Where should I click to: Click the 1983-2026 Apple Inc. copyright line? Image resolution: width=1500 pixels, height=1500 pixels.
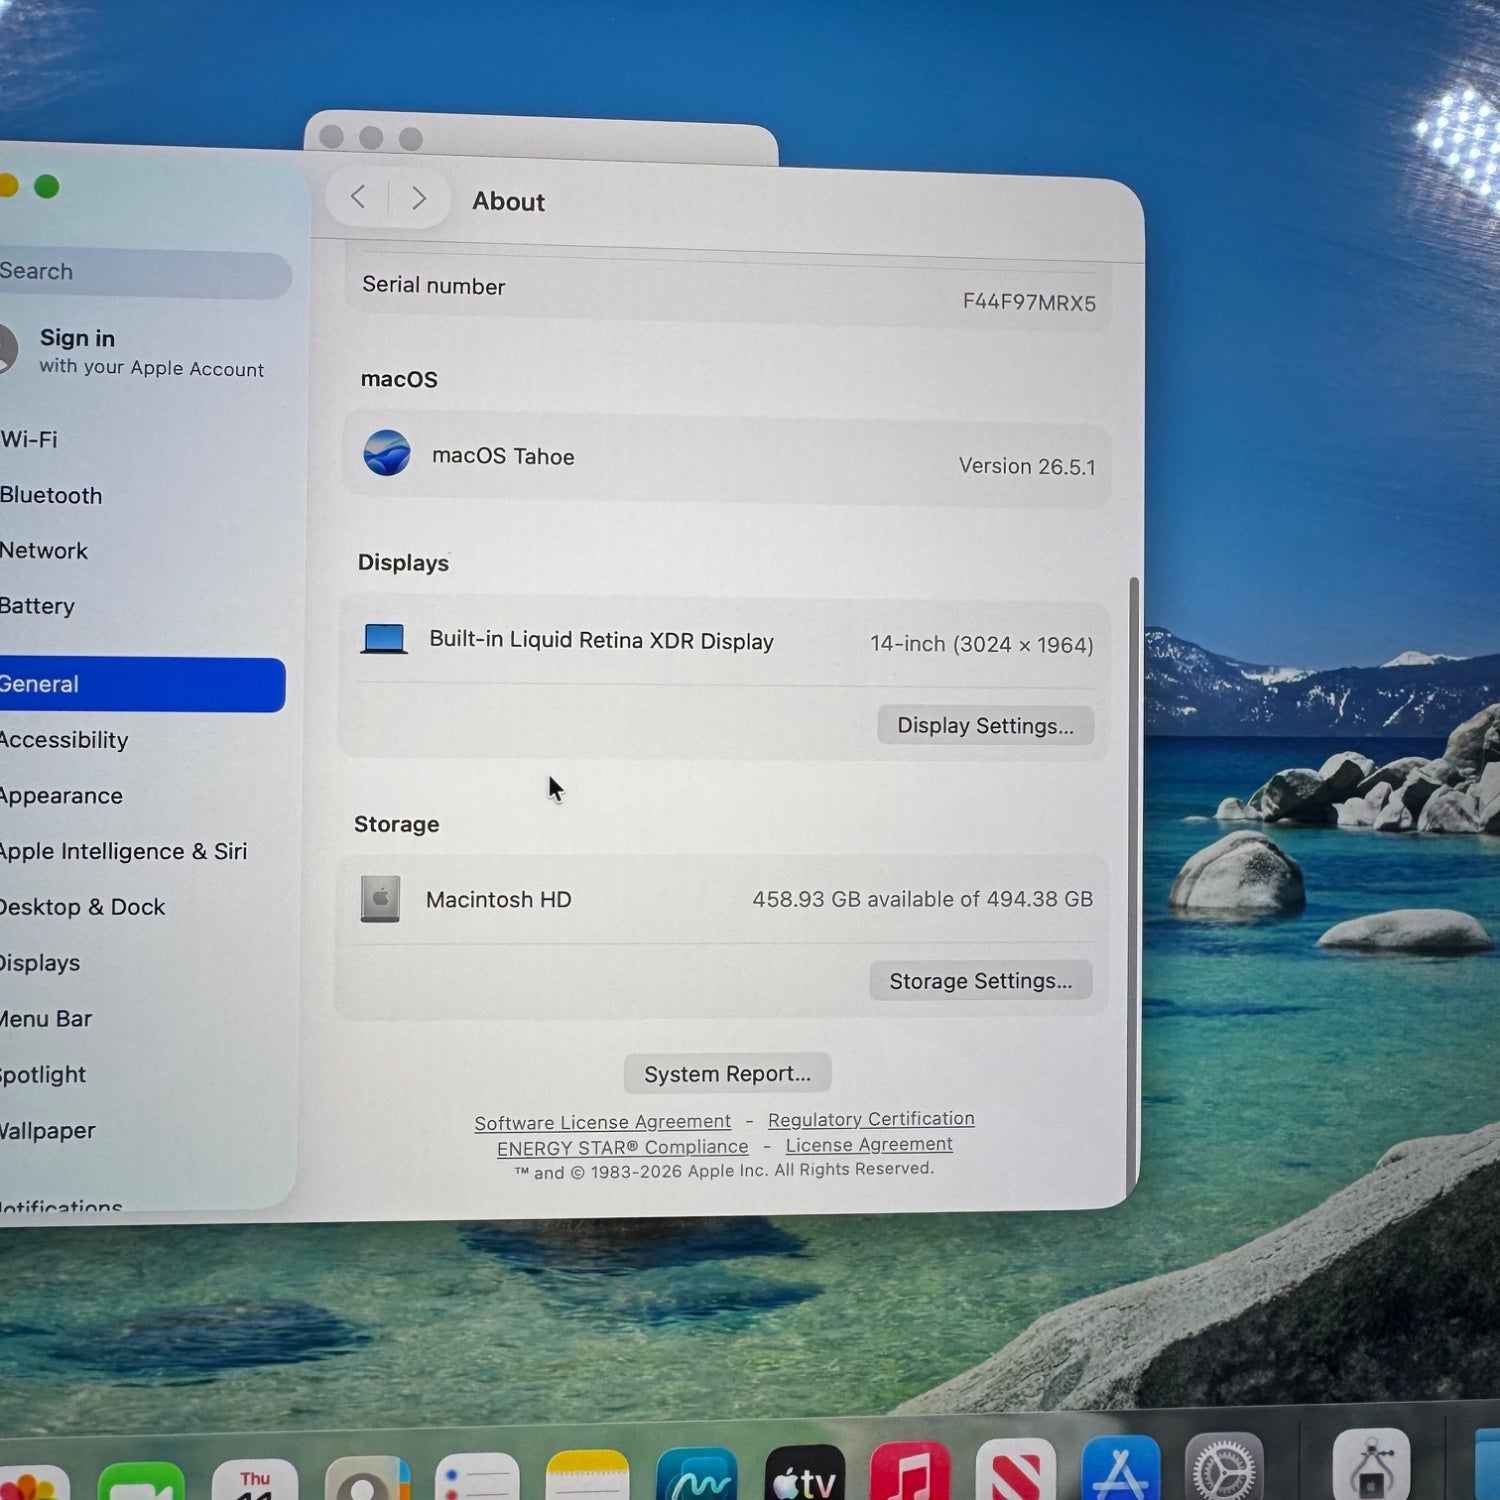(x=724, y=1170)
